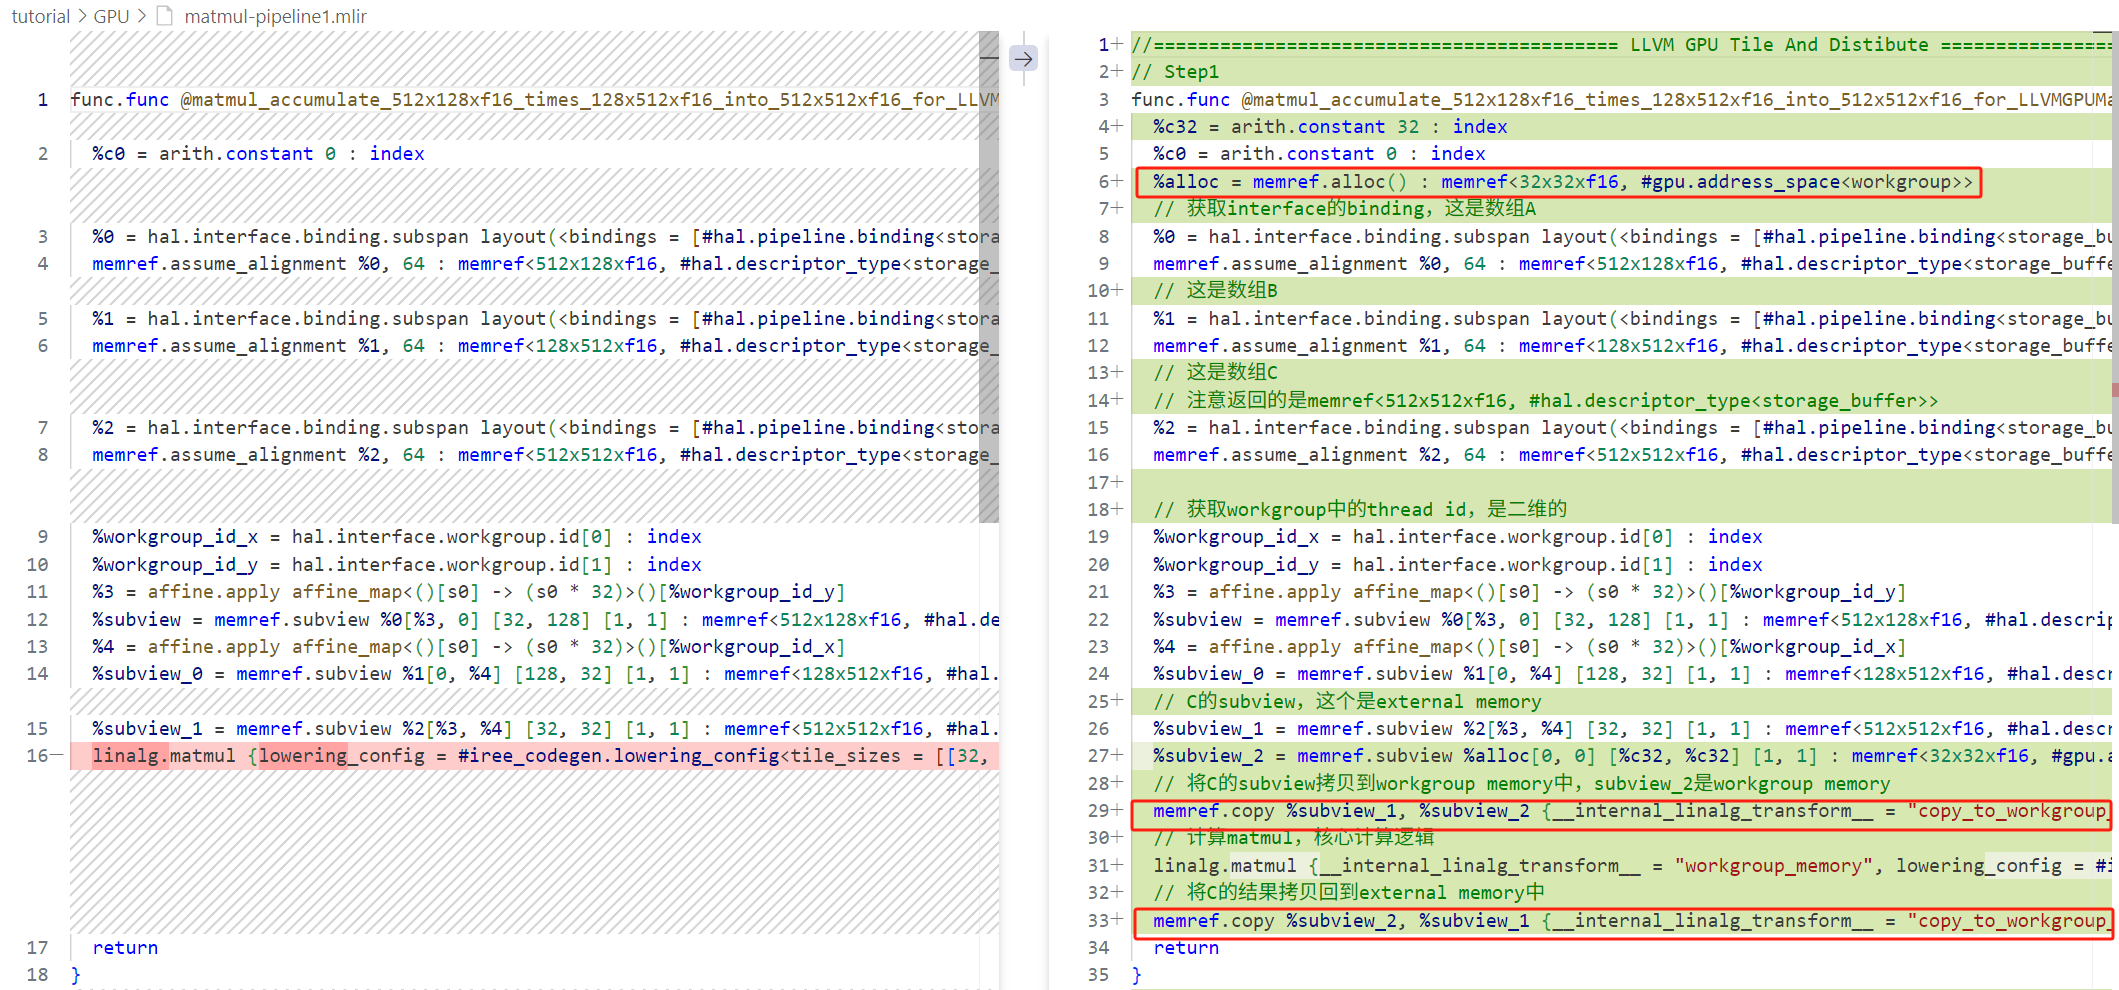Click the minus marker on left line 16
This screenshot has height=990, width=2119.
click(57, 756)
